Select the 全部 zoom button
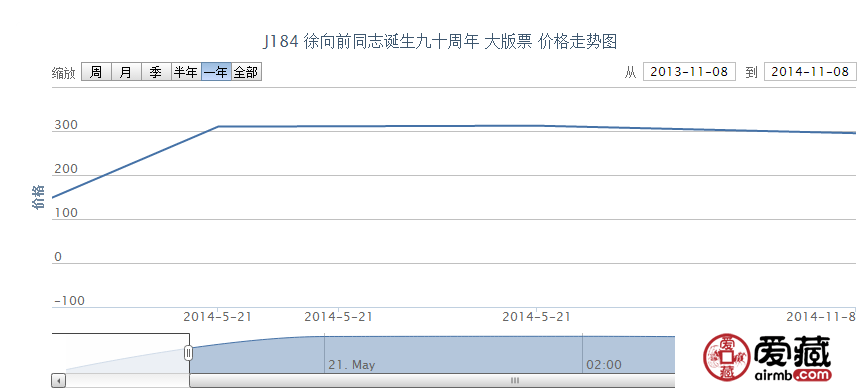 [246, 72]
